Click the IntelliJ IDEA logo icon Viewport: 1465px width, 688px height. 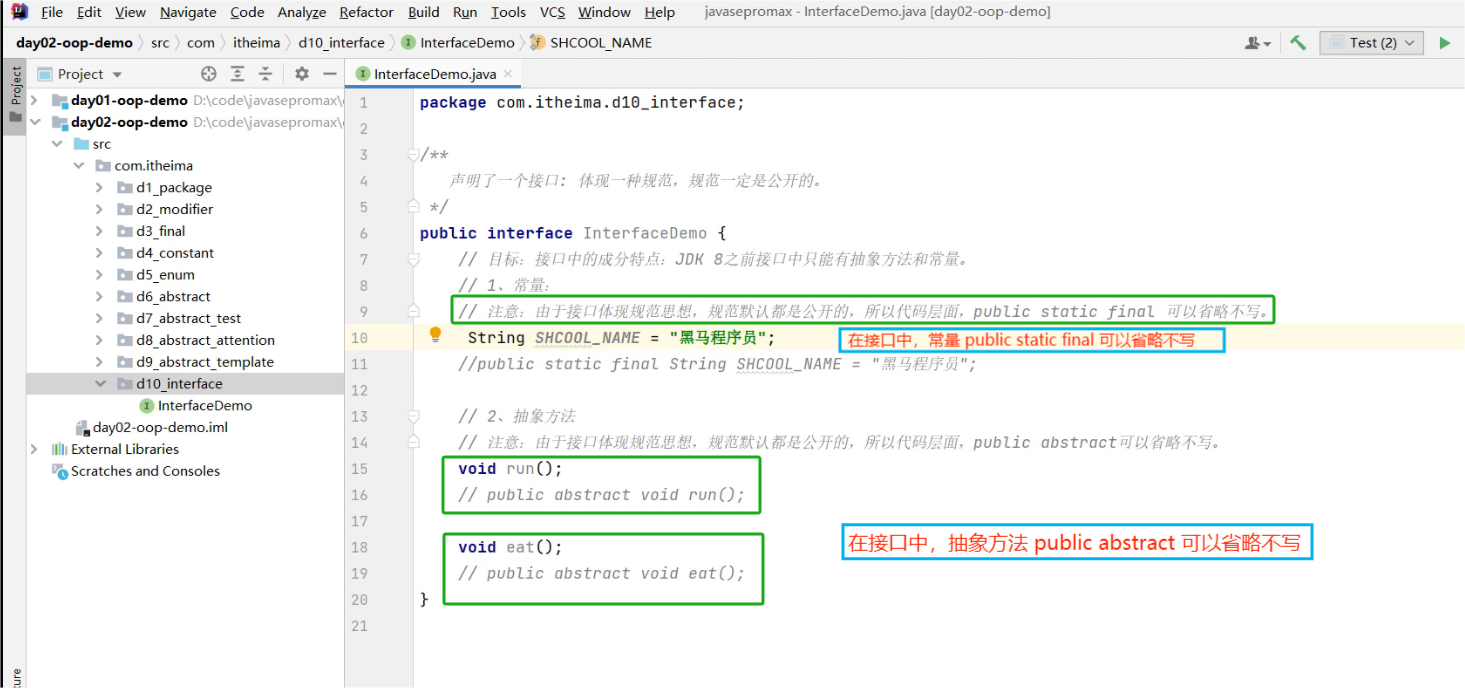(19, 12)
